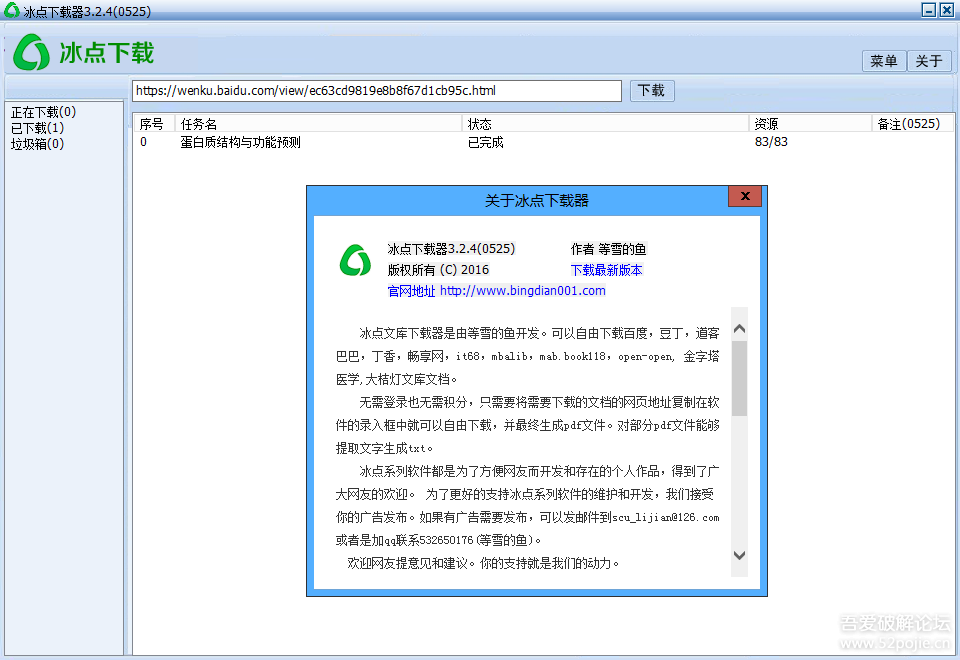
Task: Click the 版权所有 (C) 2016 text
Action: [438, 269]
